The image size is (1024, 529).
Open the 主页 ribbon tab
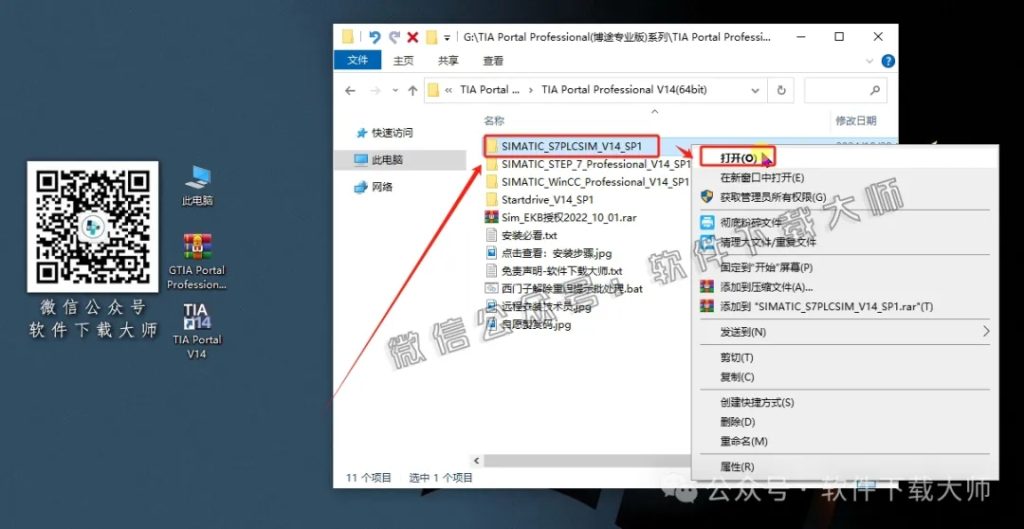pos(403,61)
